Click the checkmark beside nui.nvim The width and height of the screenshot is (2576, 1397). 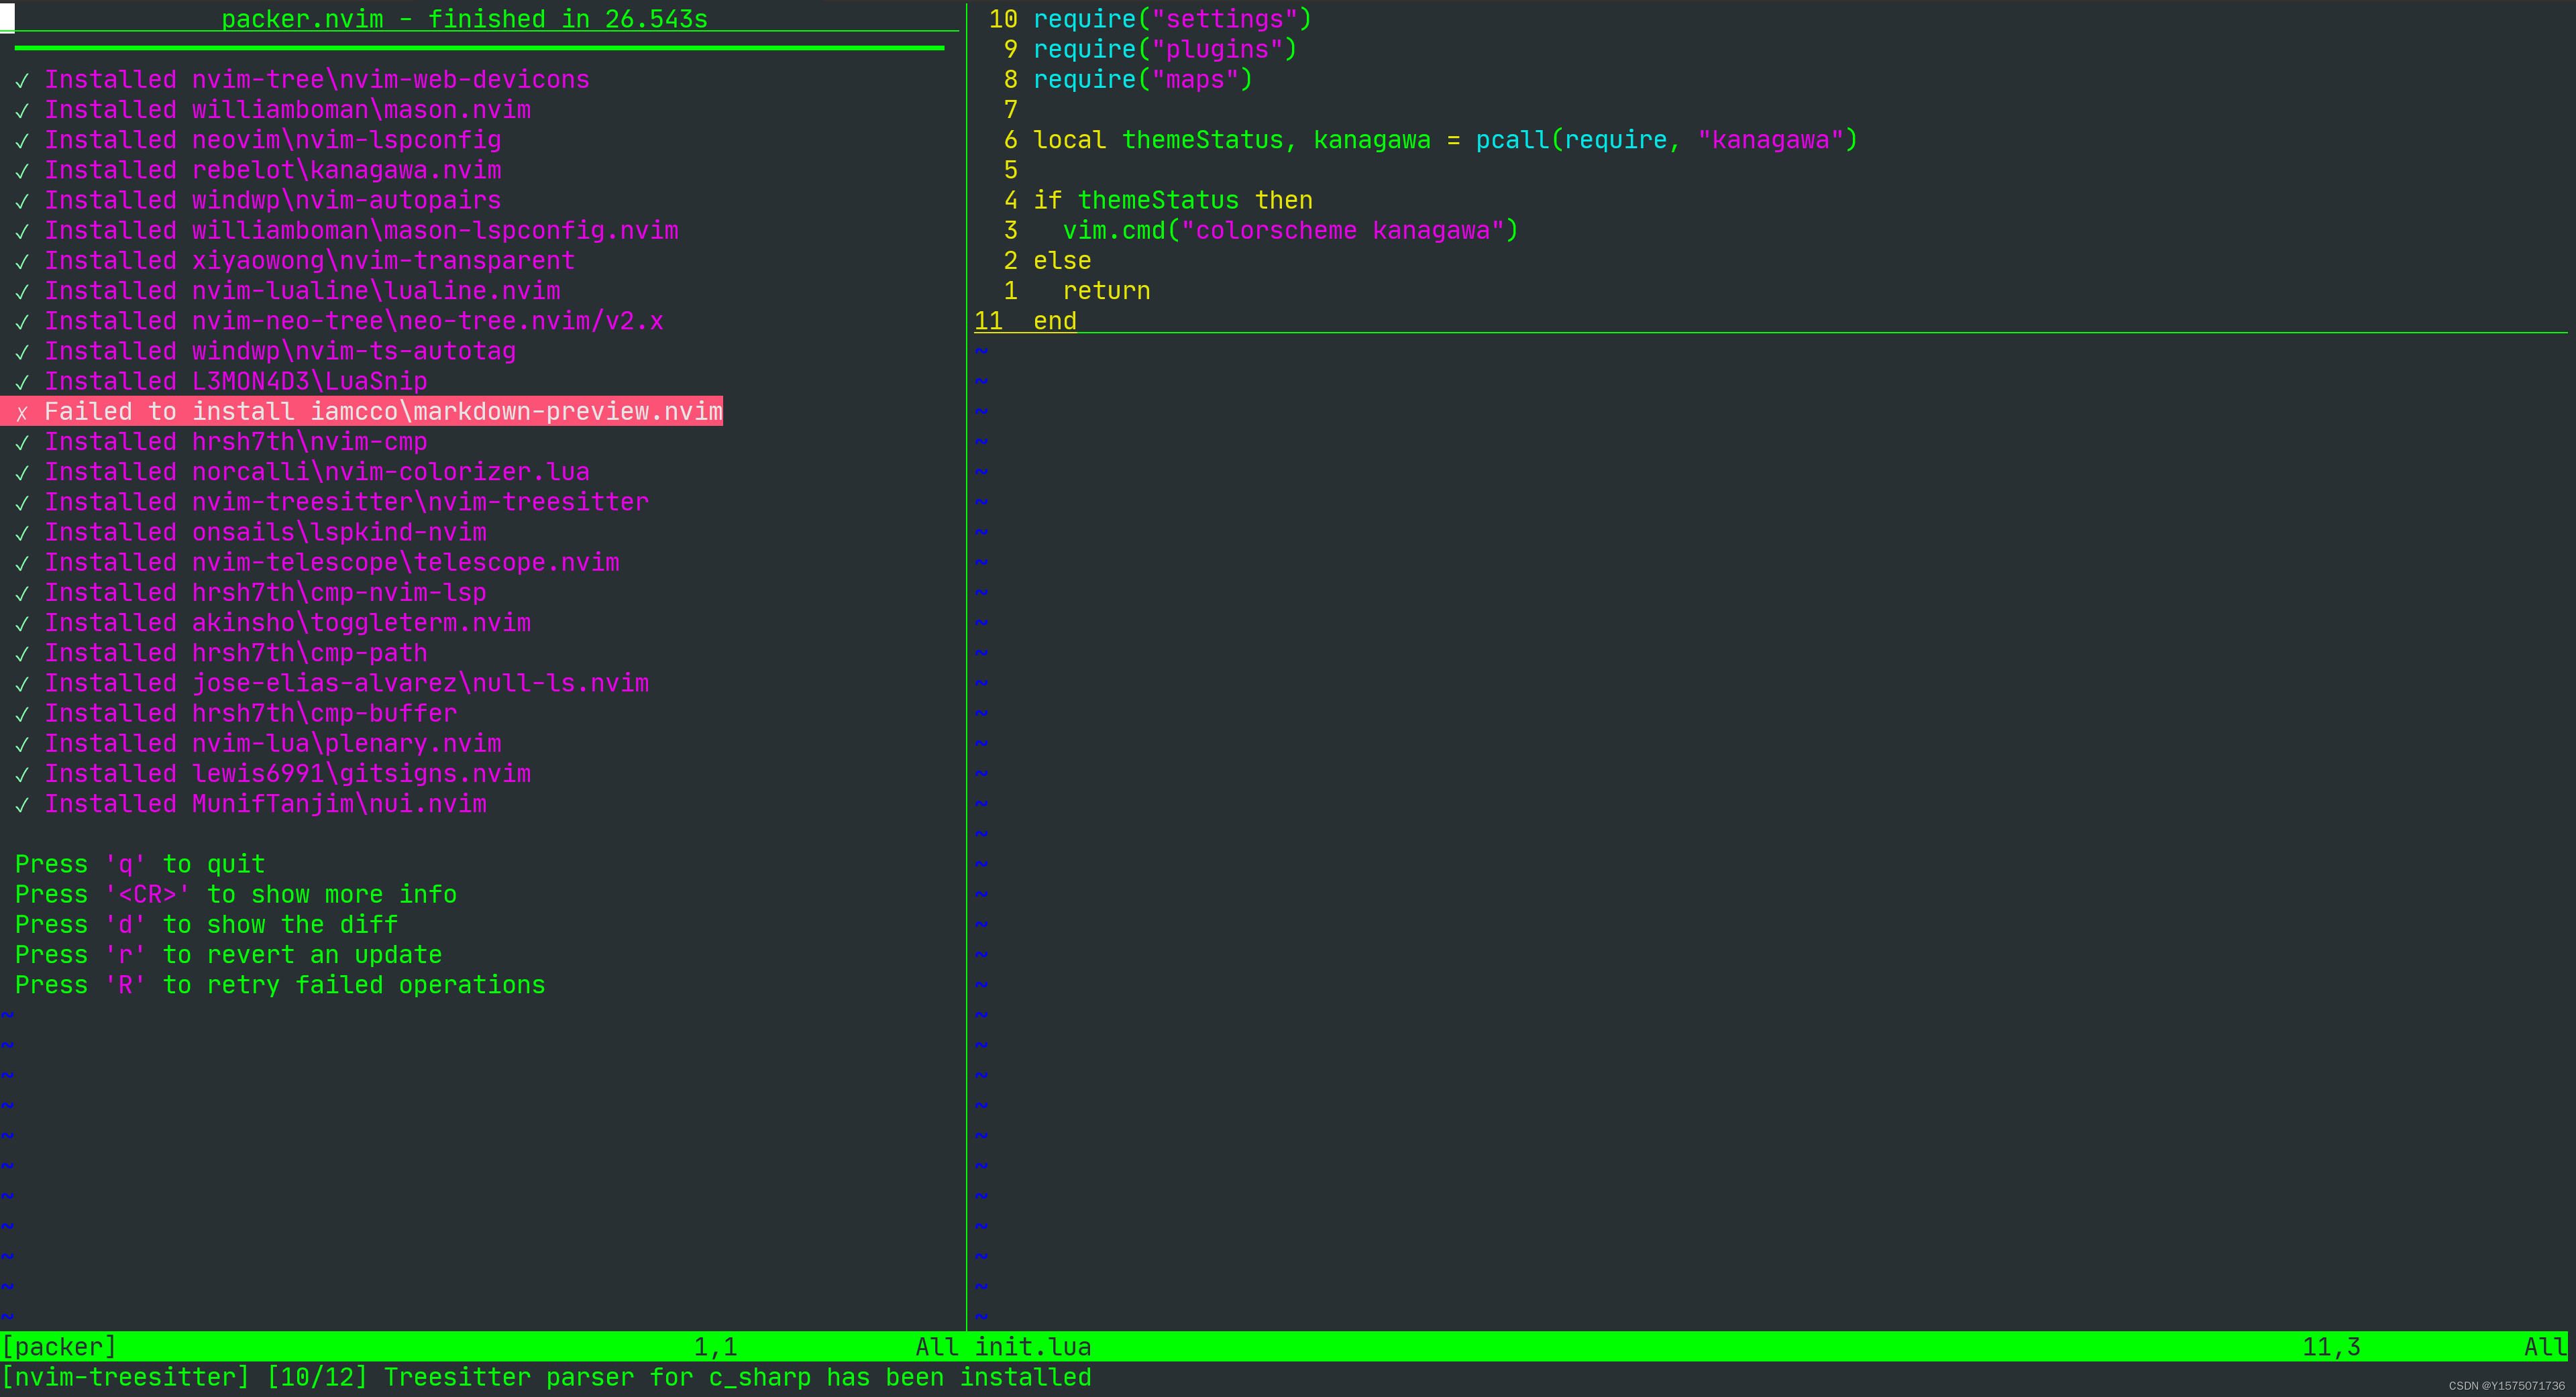click(22, 805)
